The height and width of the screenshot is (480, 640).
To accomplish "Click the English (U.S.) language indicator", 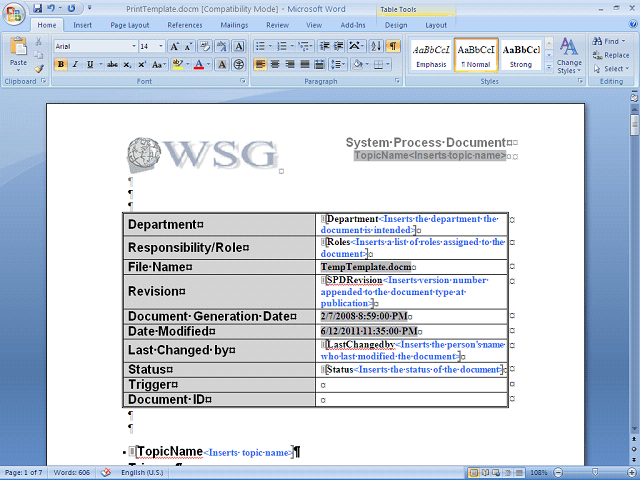I will [142, 473].
